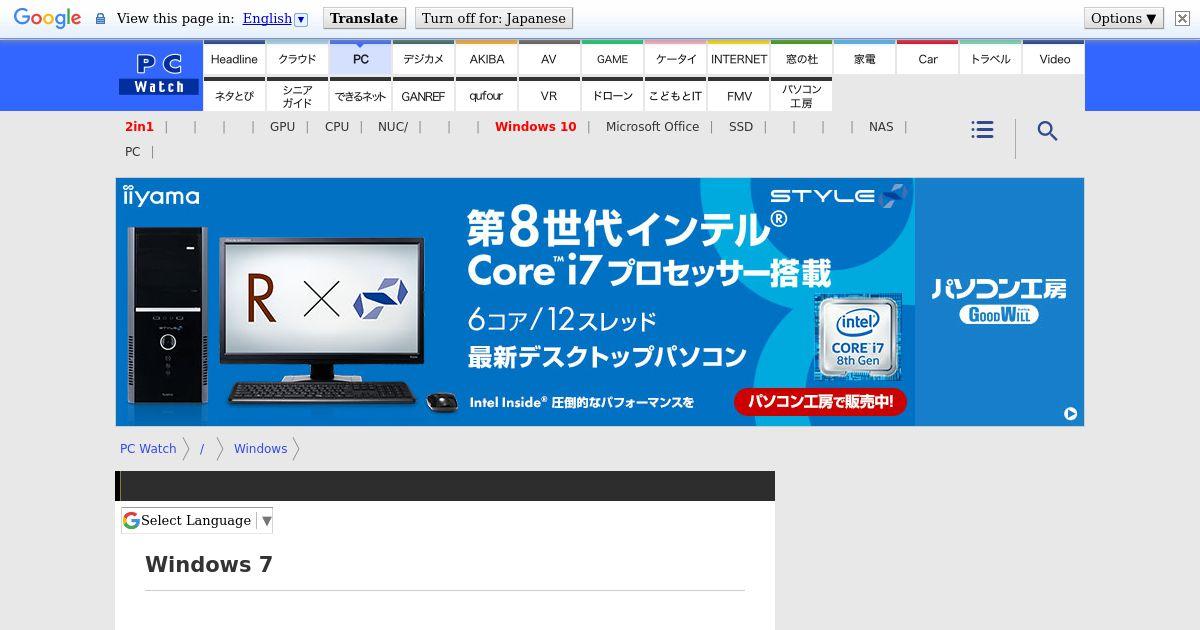Click the search magnifier icon
1200x630 pixels.
1047,131
